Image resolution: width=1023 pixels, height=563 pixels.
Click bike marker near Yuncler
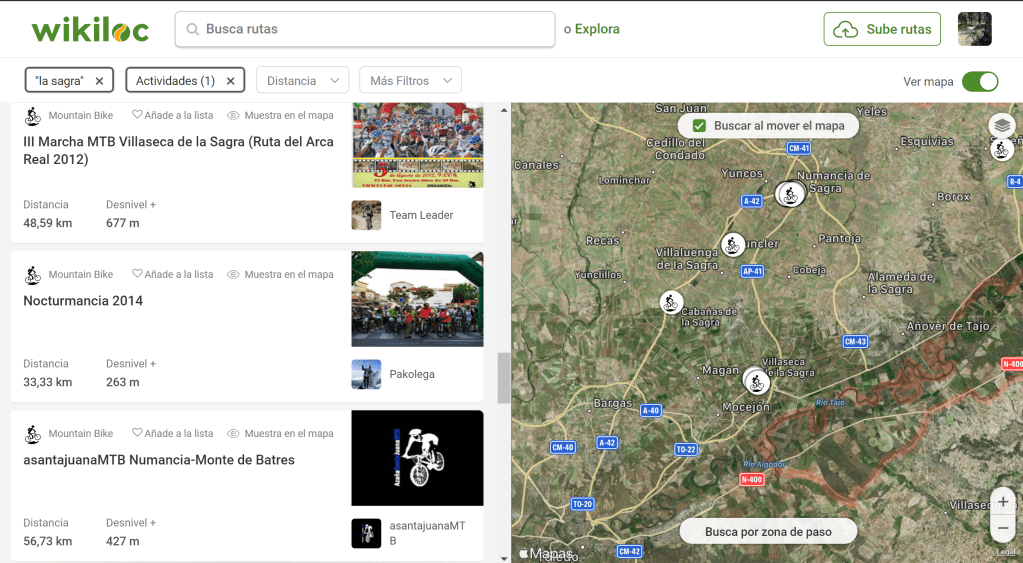pos(733,244)
